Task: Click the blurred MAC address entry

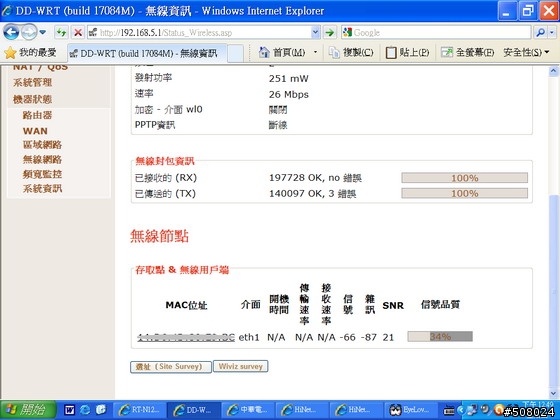Action: [x=186, y=337]
